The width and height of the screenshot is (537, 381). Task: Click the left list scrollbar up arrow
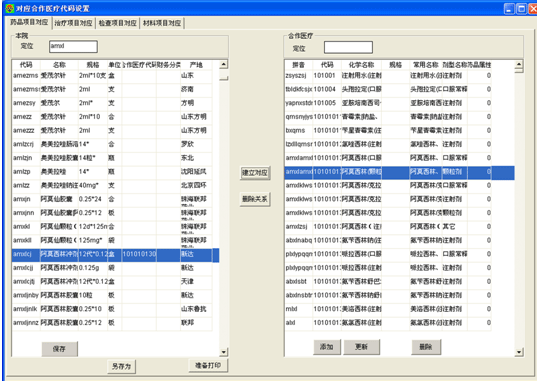coord(224,64)
